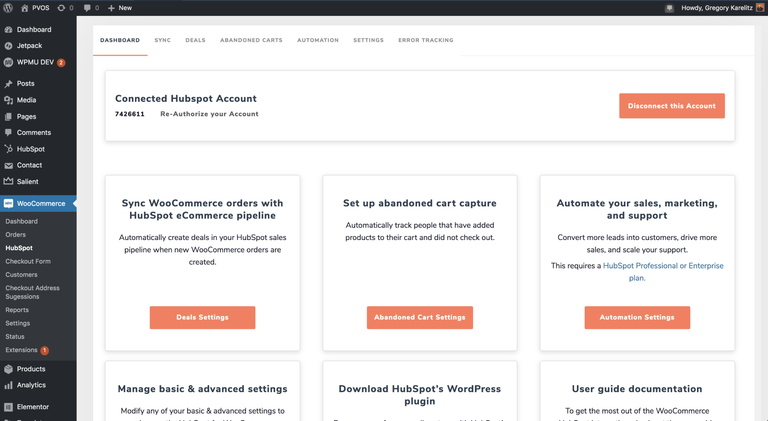Viewport: 768px width, 421px height.
Task: Click the Analytics bar chart icon
Action: [x=8, y=385]
